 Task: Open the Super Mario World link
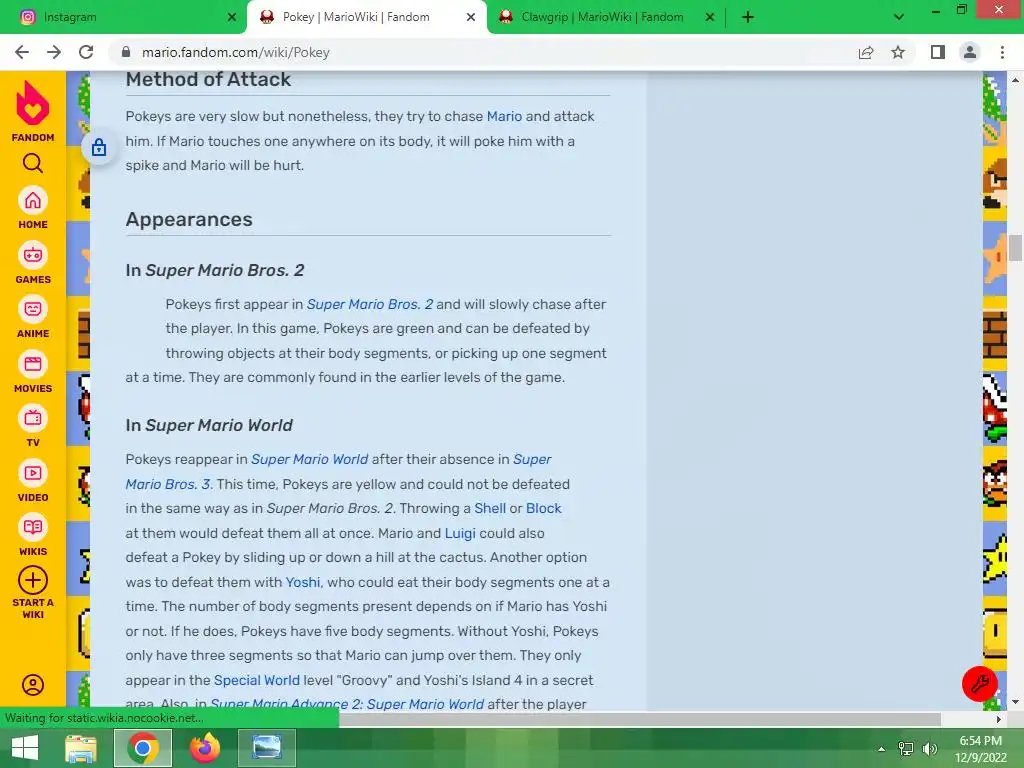point(310,459)
